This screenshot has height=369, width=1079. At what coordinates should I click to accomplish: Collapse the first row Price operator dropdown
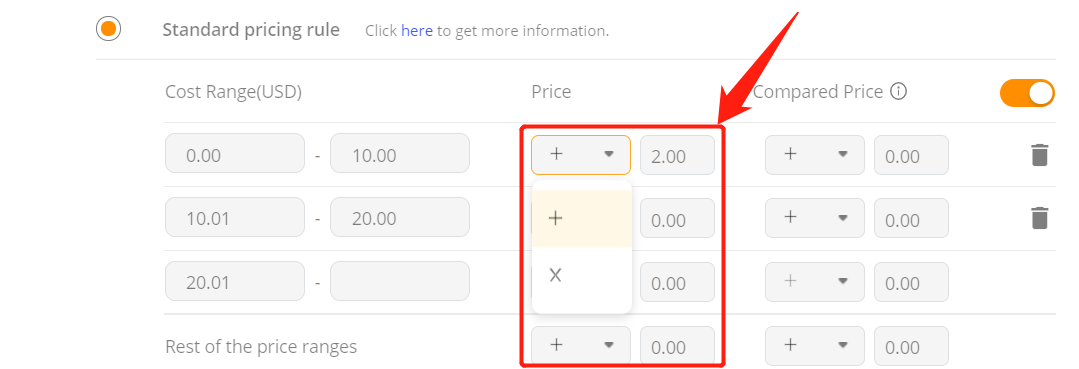tap(581, 155)
